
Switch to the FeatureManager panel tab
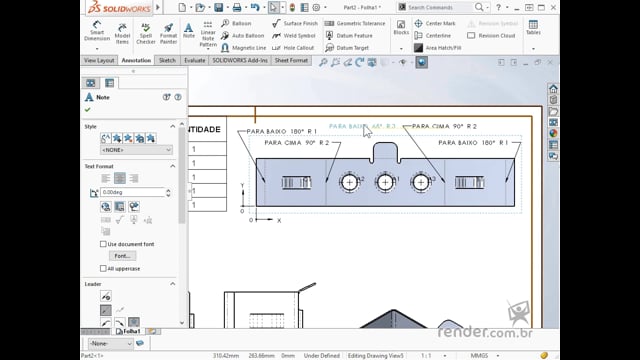pyautogui.click(x=91, y=83)
